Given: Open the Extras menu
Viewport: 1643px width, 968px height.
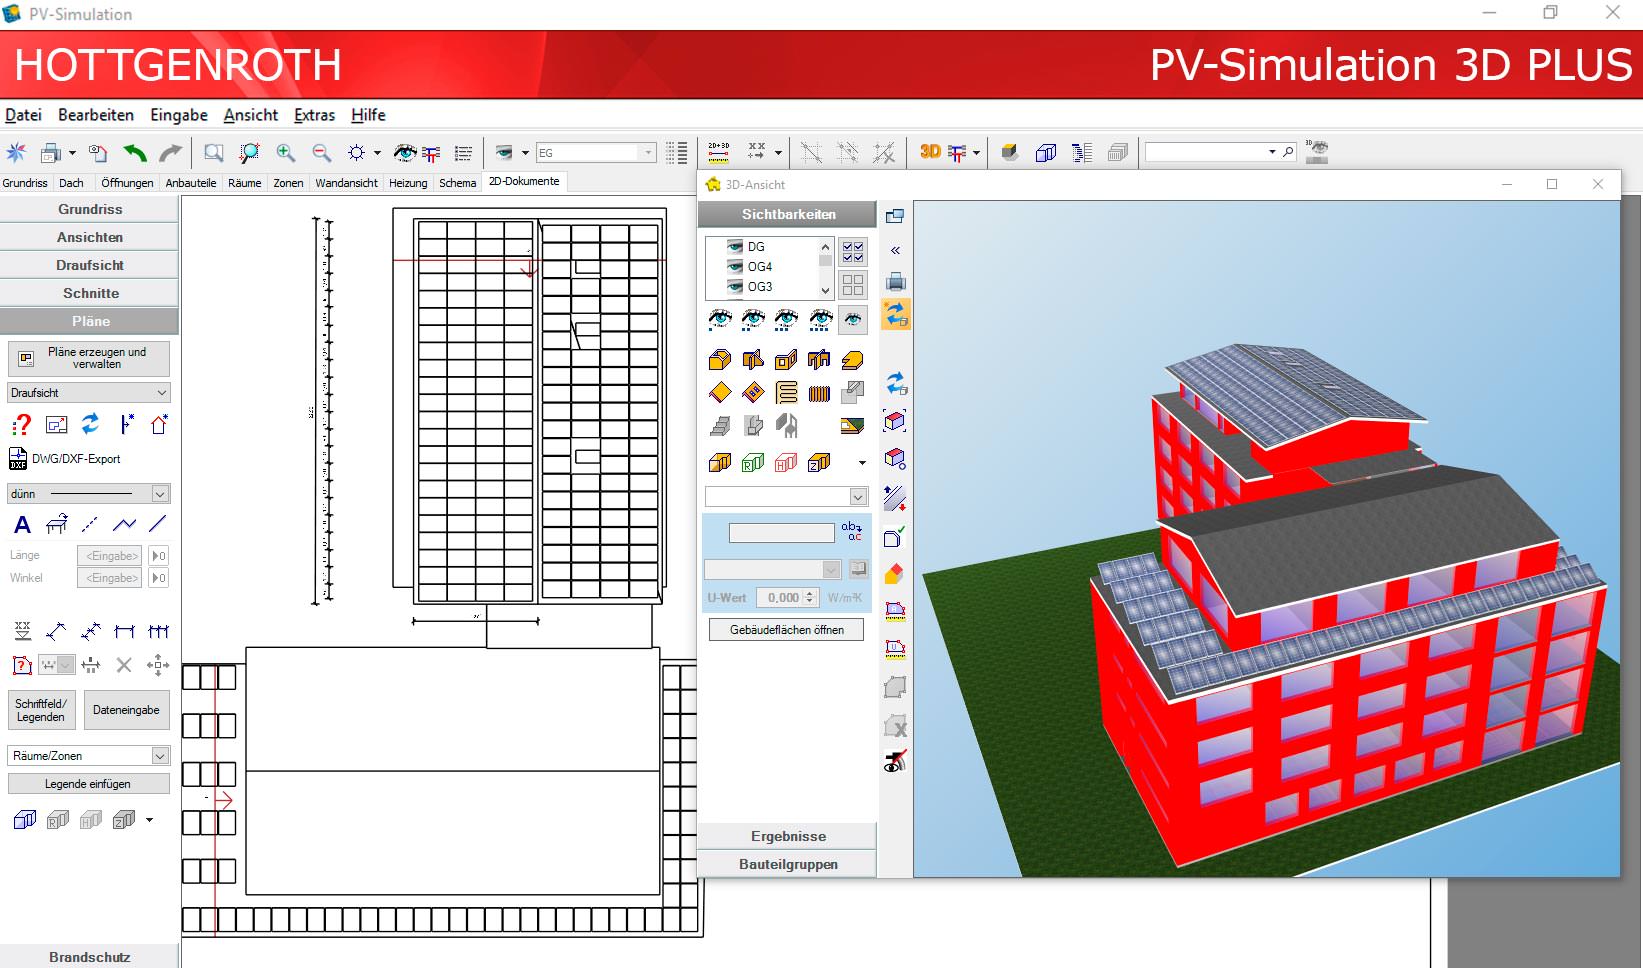Looking at the screenshot, I should 314,115.
